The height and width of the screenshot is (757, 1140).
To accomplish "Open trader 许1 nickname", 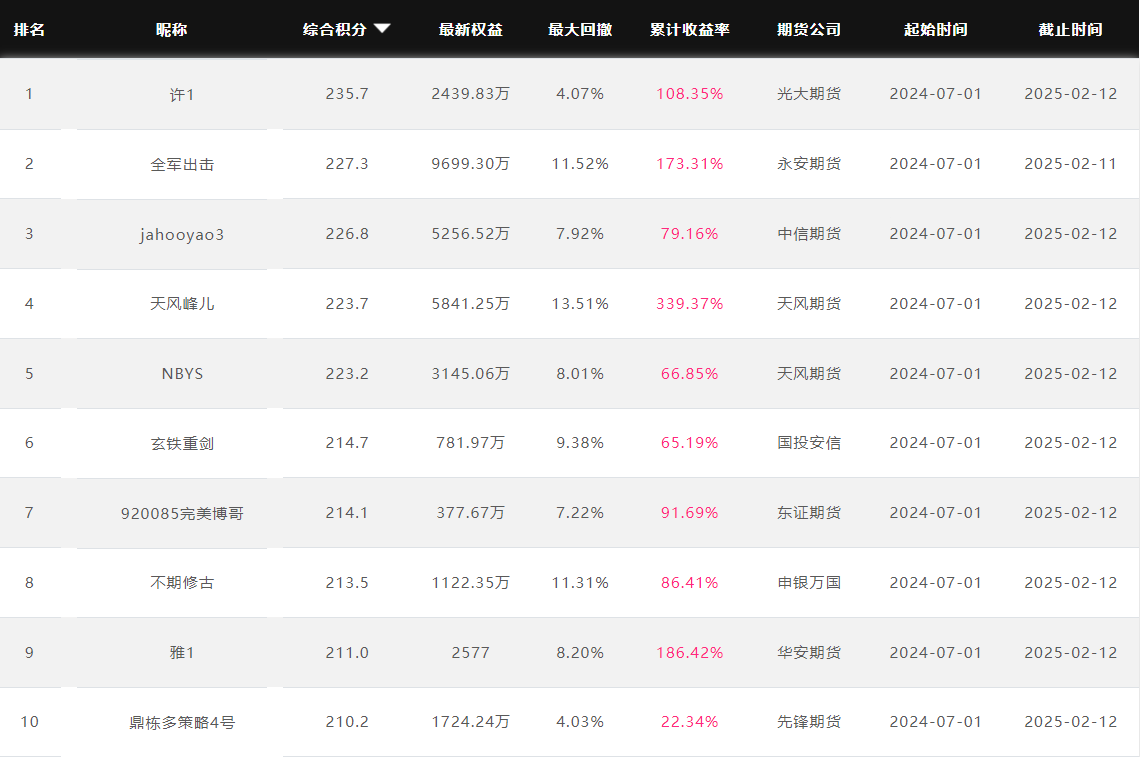I will [x=182, y=95].
